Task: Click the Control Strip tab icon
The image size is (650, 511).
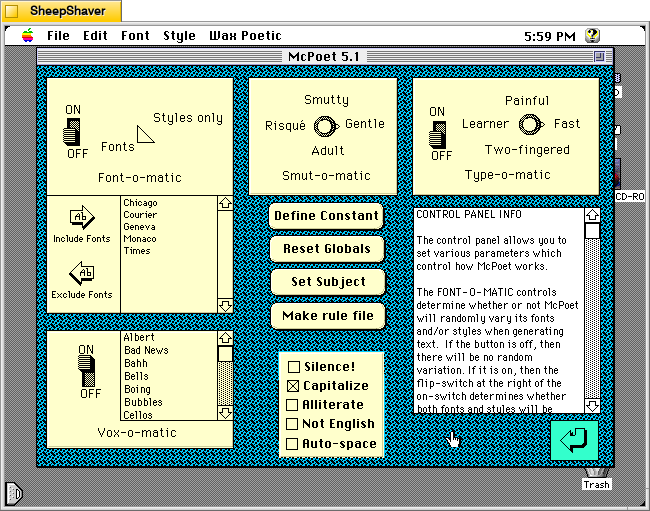Action: pos(13,494)
